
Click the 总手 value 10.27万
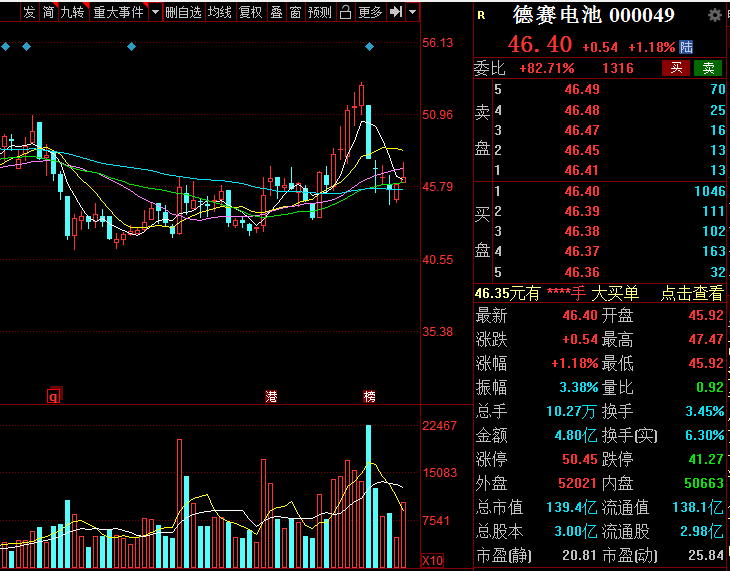pos(571,411)
